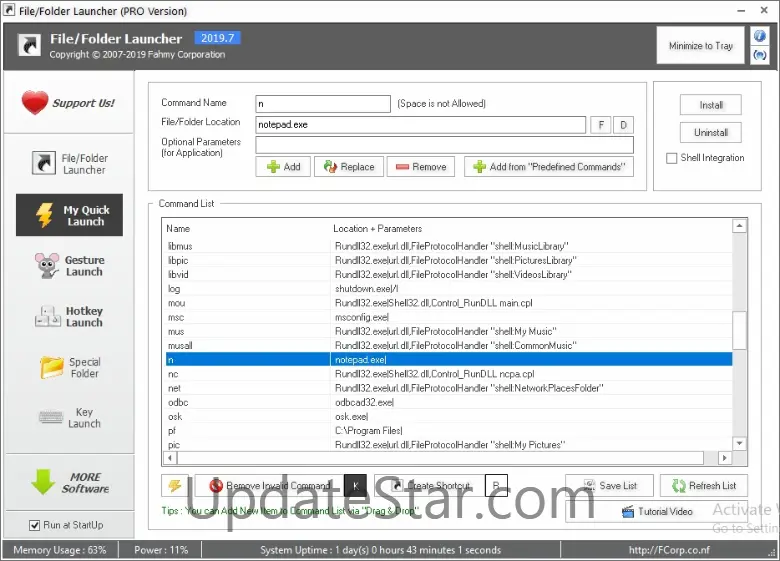Open the File/Folder Launcher section
The image size is (780, 561).
pyautogui.click(x=70, y=164)
